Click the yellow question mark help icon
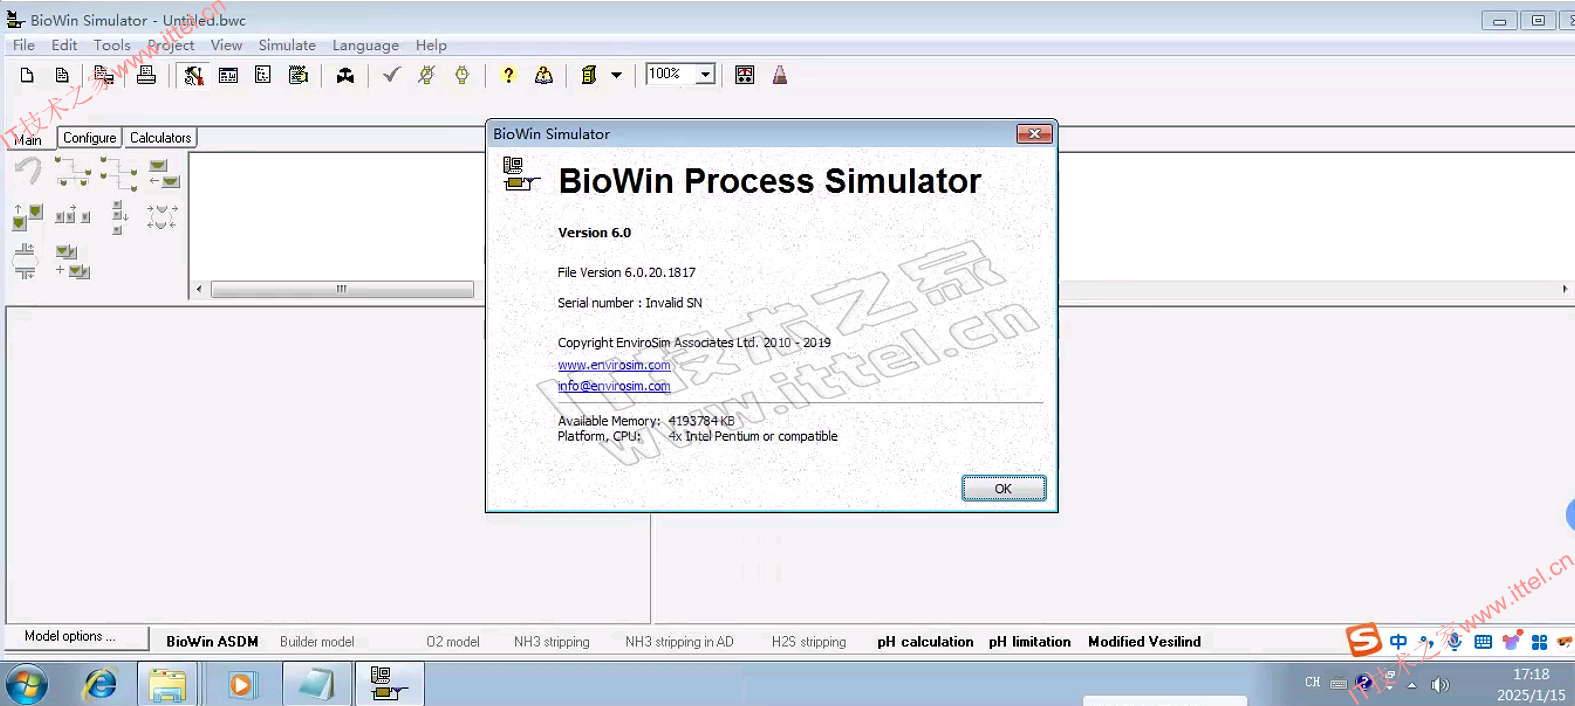 pos(508,75)
